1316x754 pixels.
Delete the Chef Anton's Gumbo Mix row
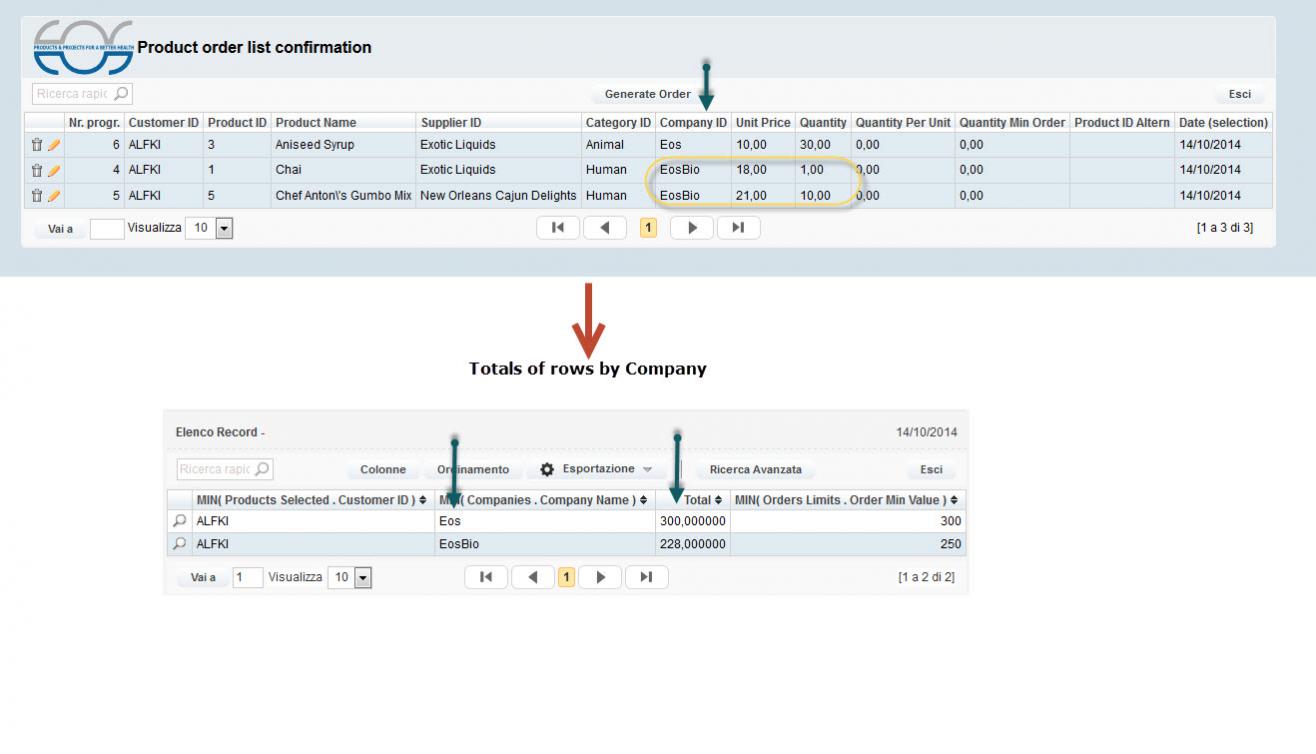[x=37, y=196]
